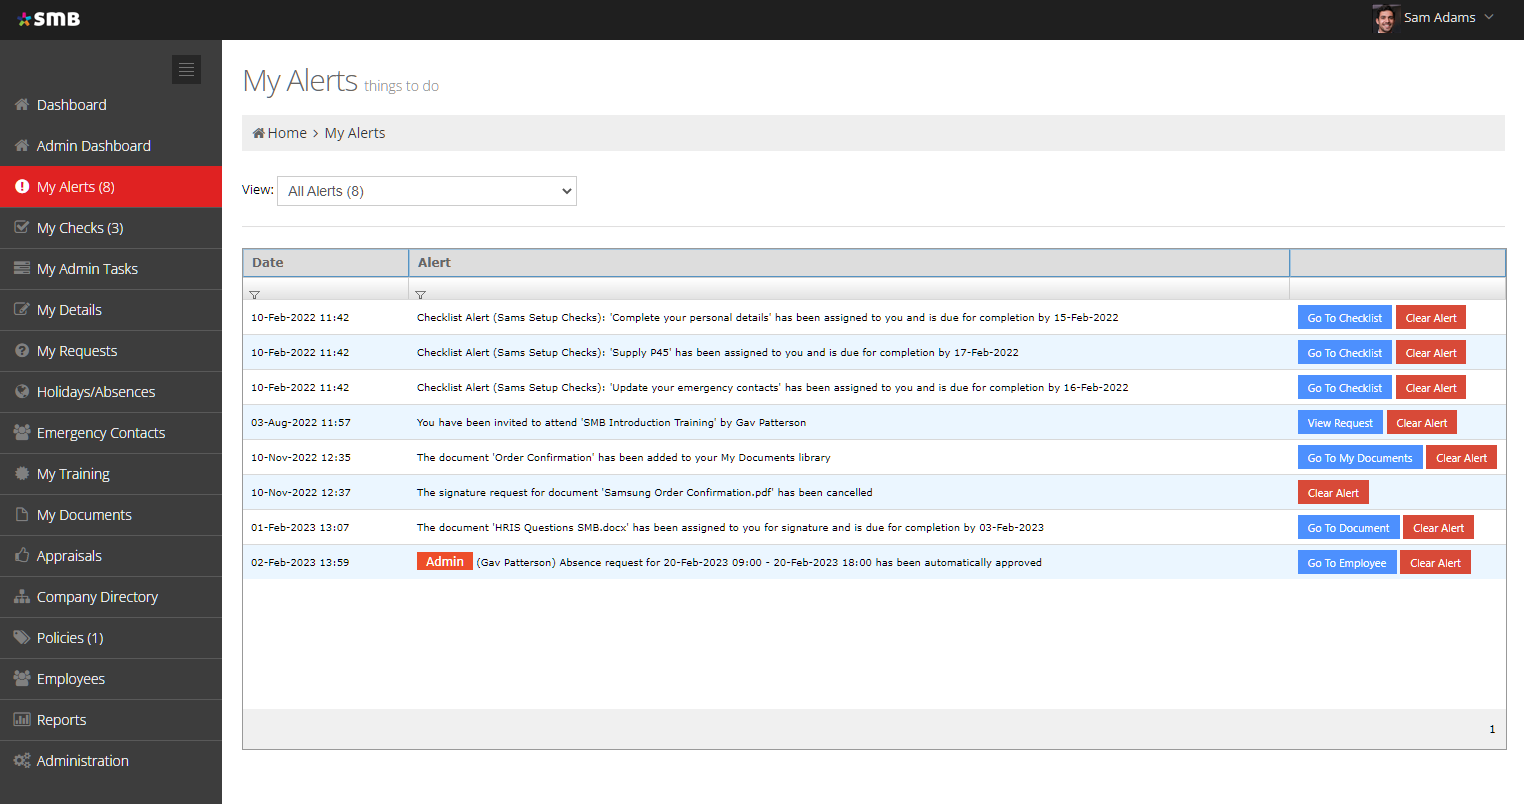This screenshot has width=1524, height=804.
Task: Click View Request for SMB Introduction Training
Action: point(1340,423)
